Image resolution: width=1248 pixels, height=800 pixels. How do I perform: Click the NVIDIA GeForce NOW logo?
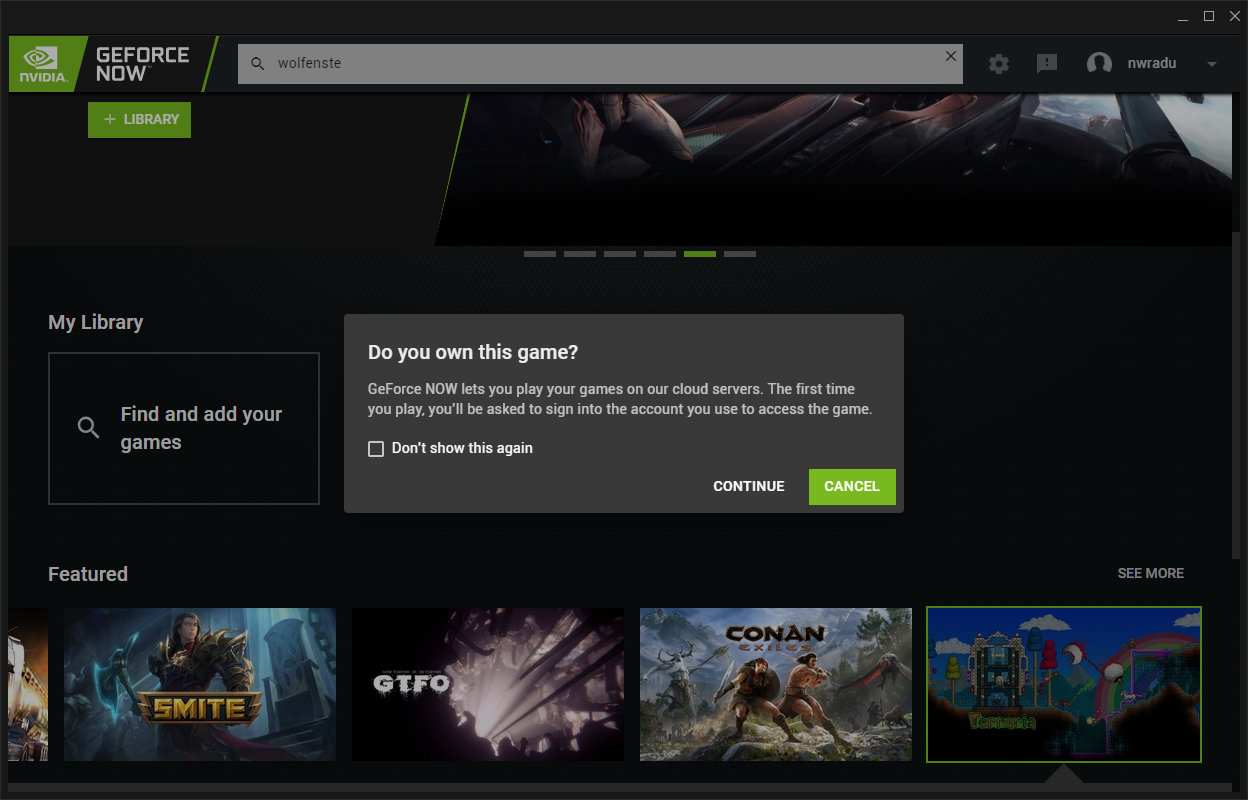[112, 64]
